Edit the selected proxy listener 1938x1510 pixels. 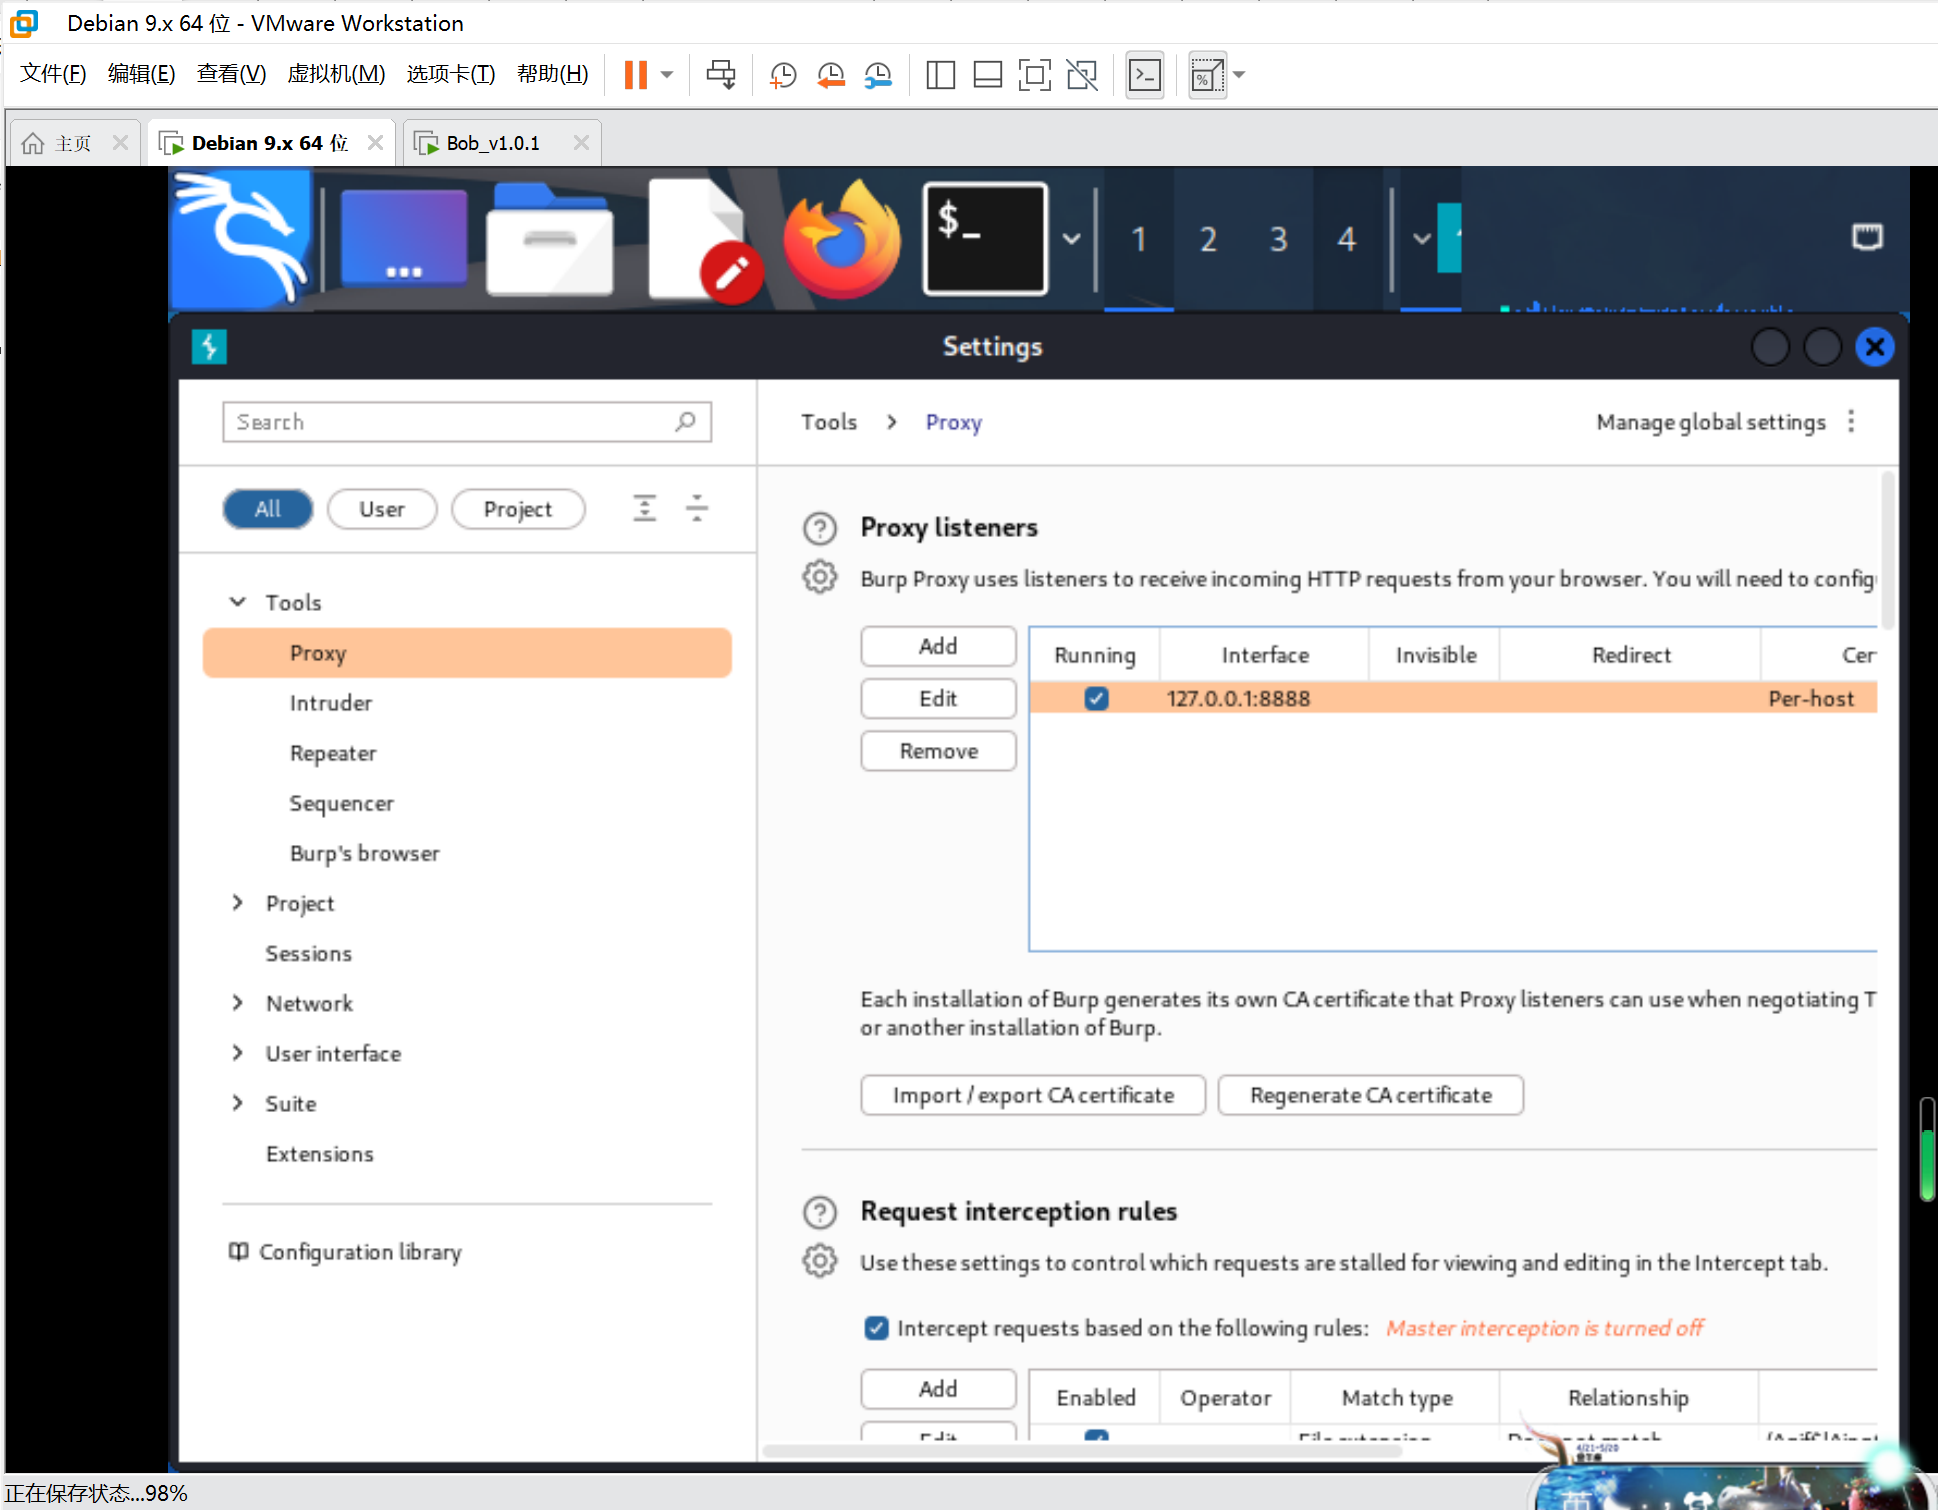pyautogui.click(x=938, y=698)
